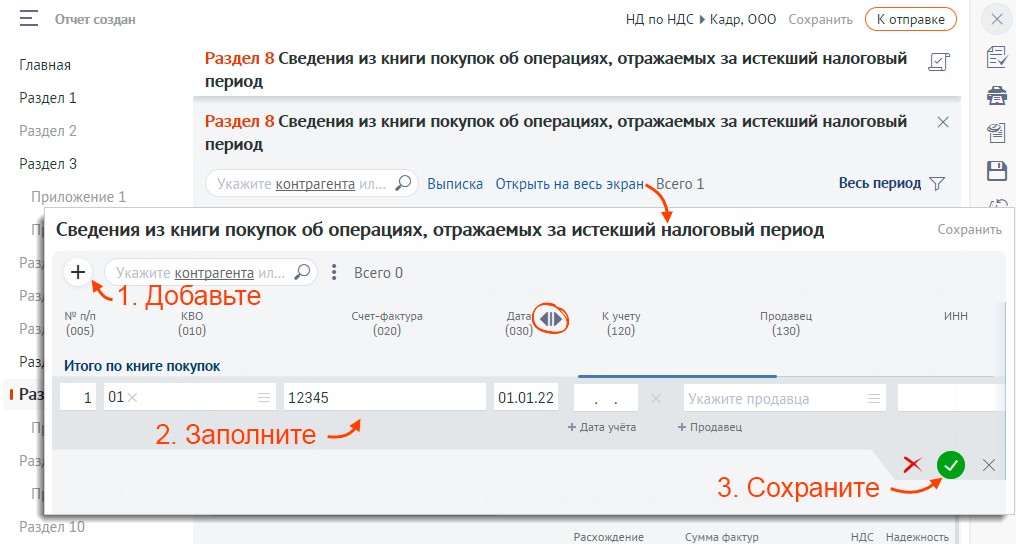Viewport: 1016px width, 544px height.
Task: Clear the К учету date with the x icon
Action: point(656,398)
